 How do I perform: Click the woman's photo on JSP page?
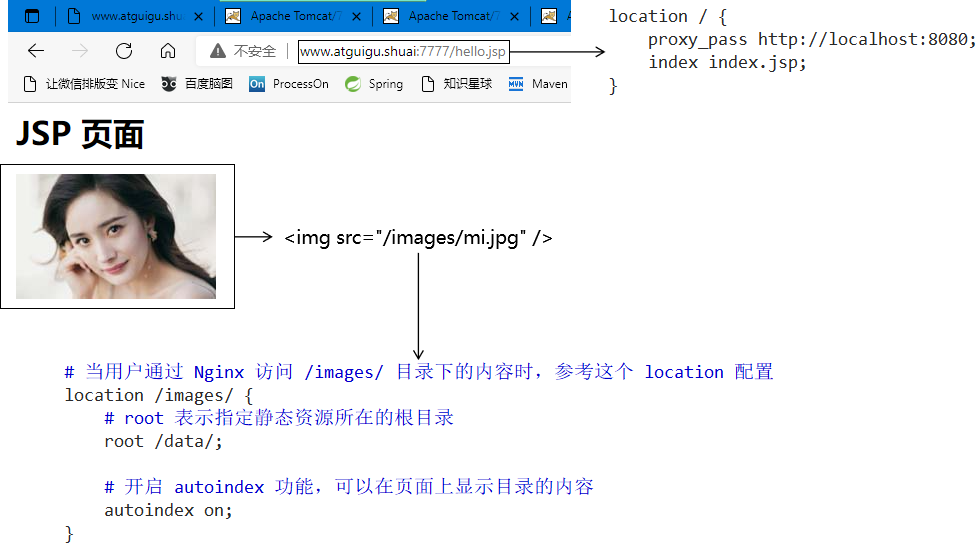click(x=116, y=236)
